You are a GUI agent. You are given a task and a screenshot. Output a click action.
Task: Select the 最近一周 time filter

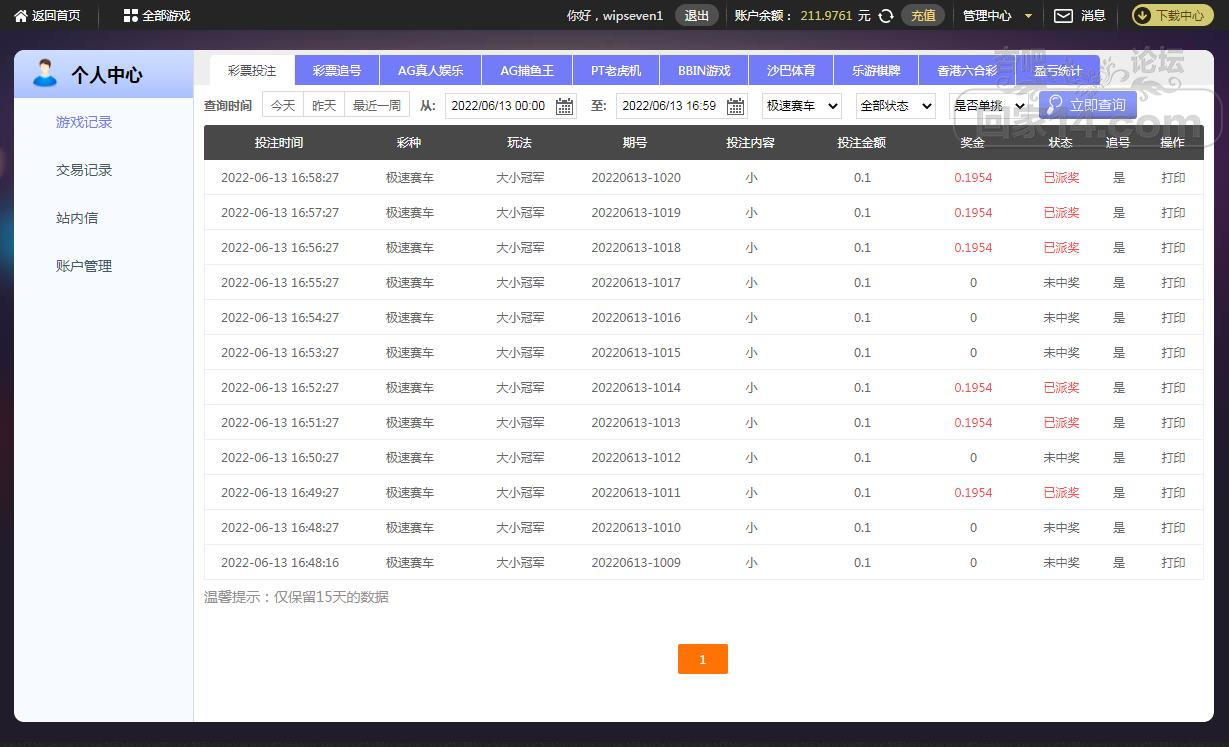[376, 105]
